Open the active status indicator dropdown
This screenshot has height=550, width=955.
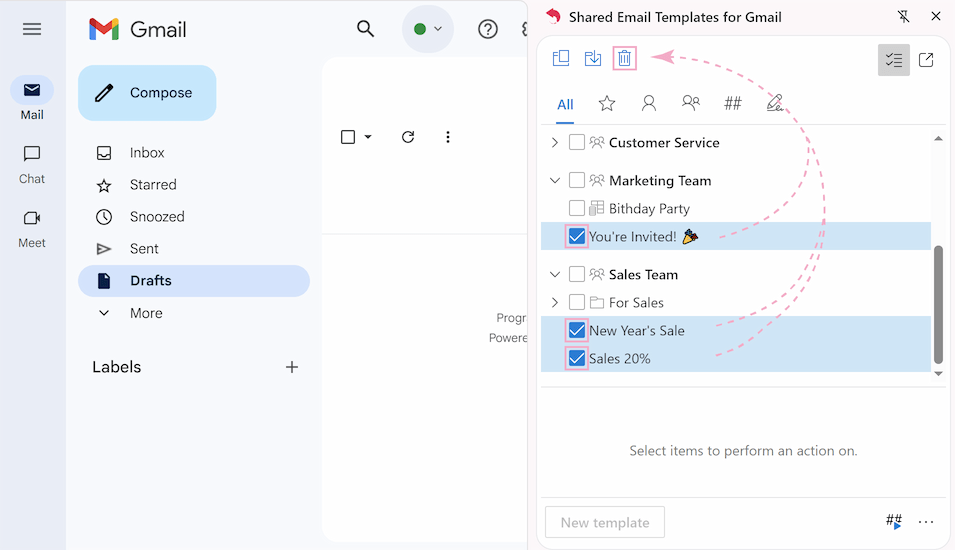click(428, 29)
